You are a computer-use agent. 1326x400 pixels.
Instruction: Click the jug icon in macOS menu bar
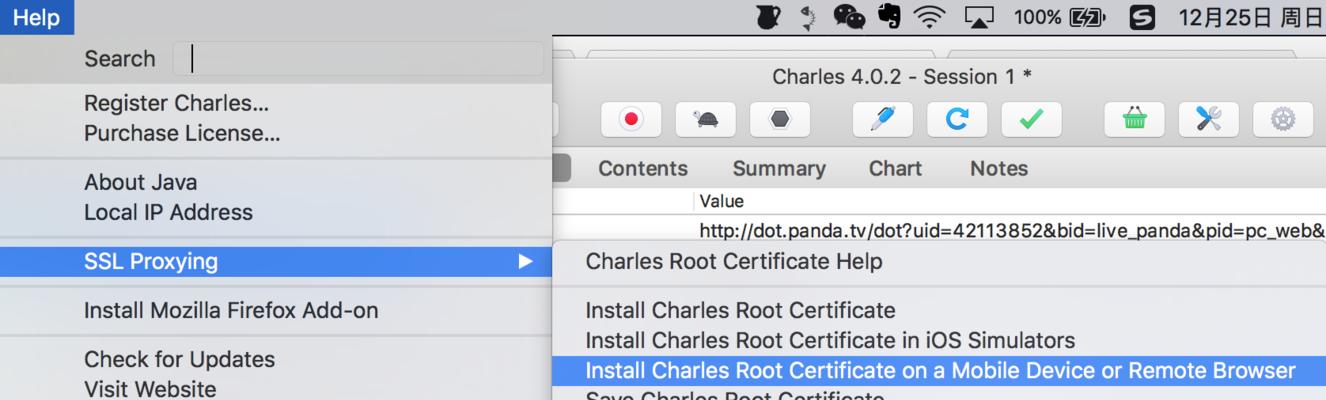click(768, 17)
